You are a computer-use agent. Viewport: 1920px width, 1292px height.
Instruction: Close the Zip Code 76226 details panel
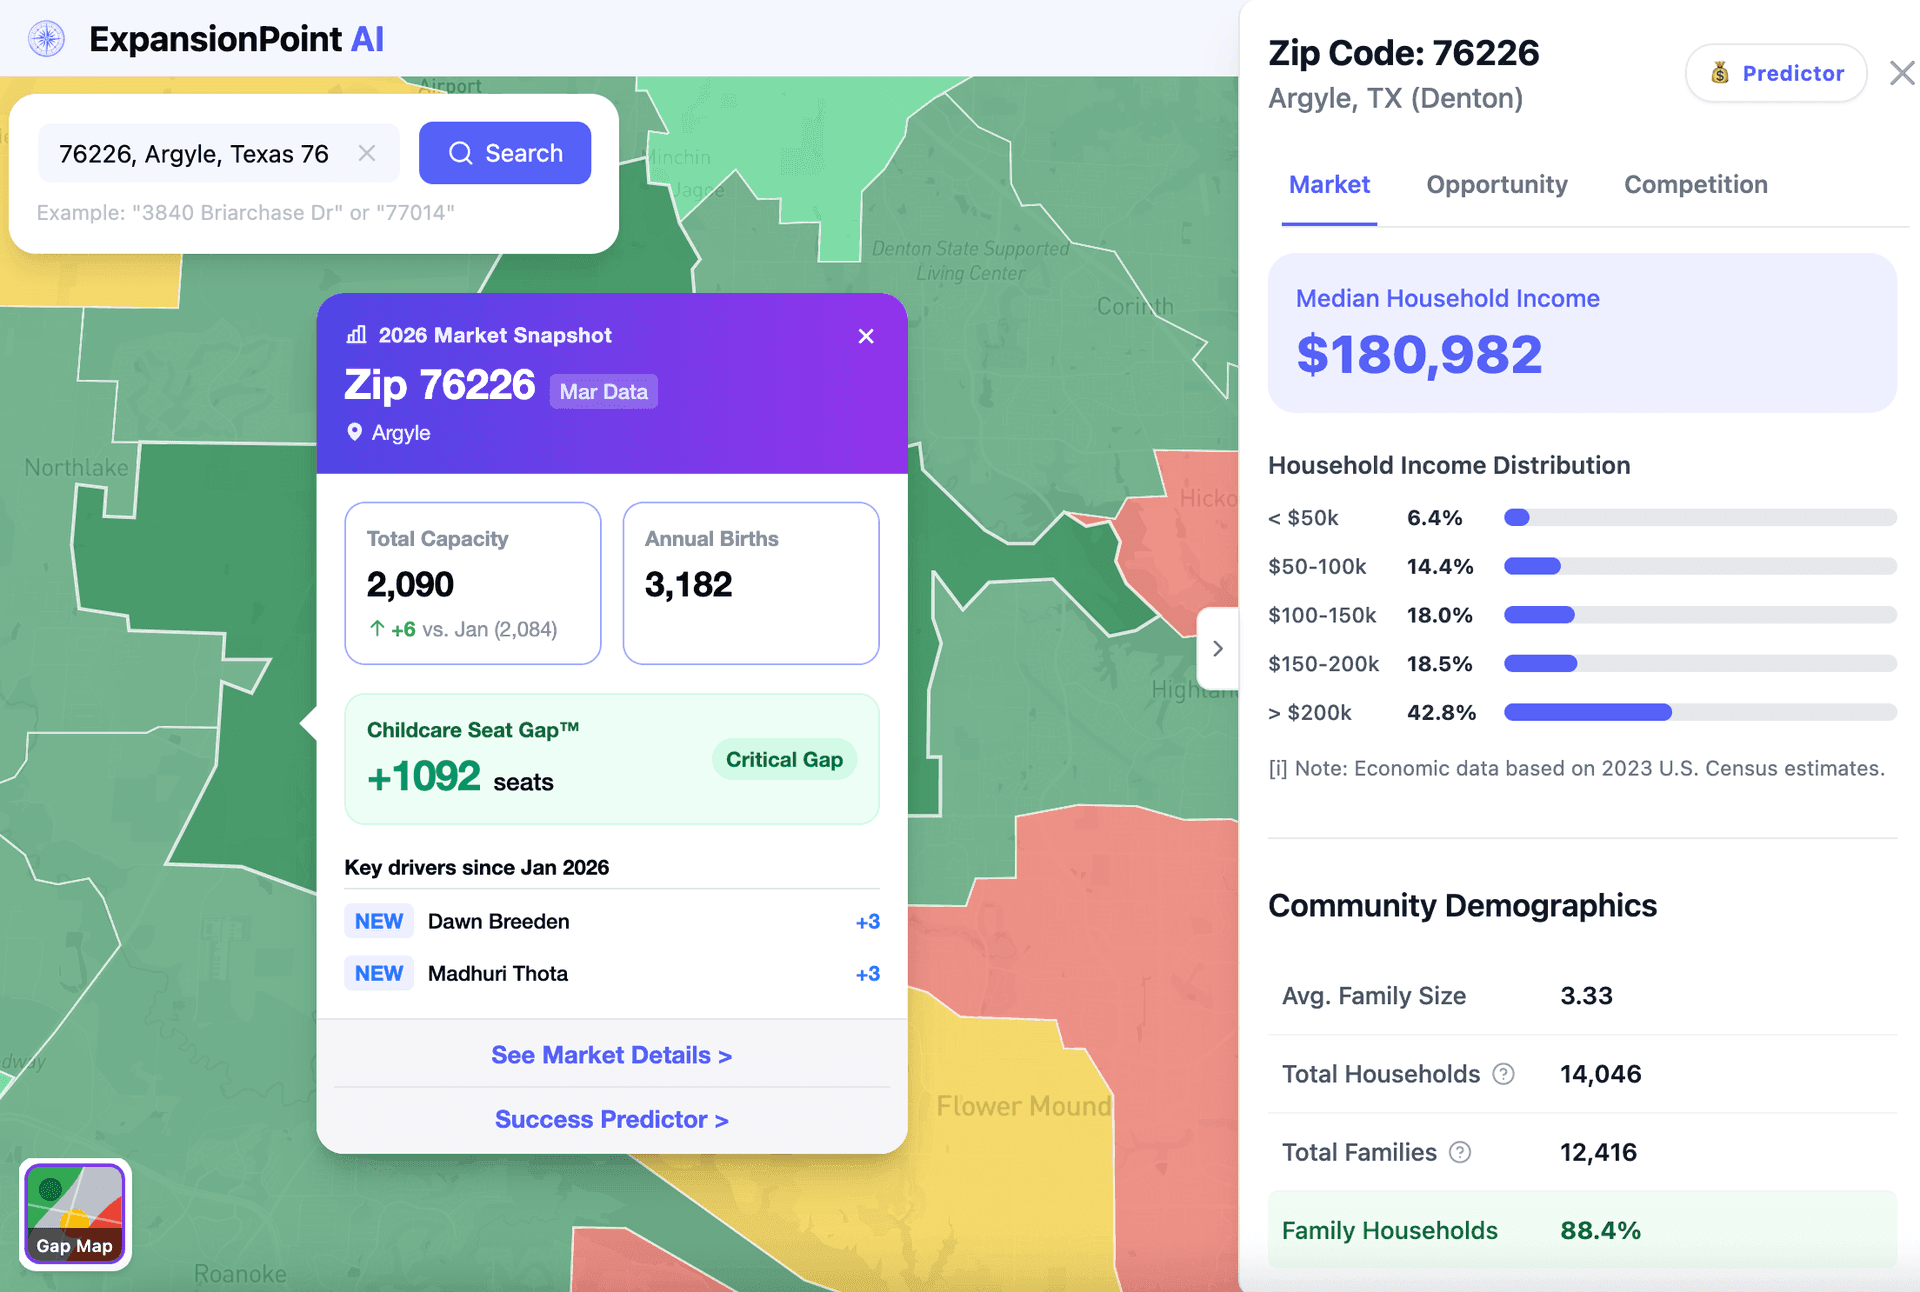point(1901,73)
